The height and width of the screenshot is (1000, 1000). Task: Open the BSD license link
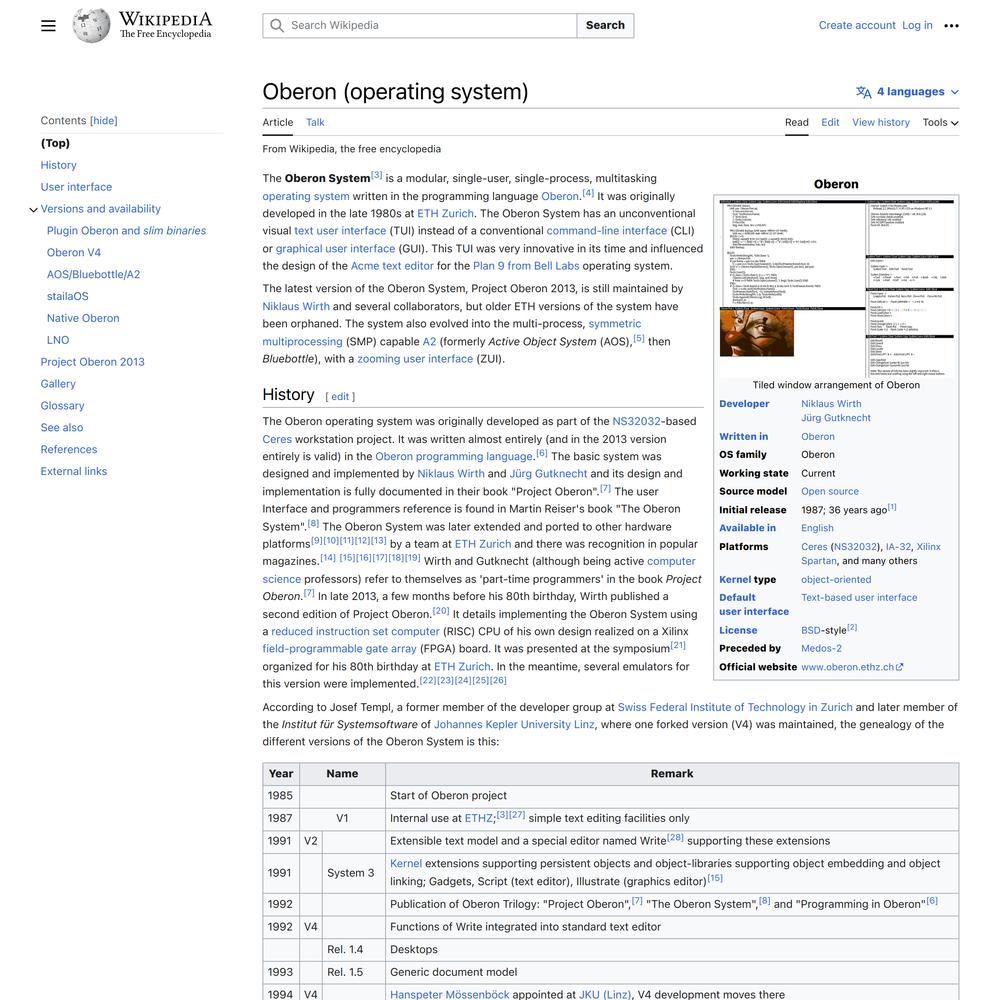point(811,630)
